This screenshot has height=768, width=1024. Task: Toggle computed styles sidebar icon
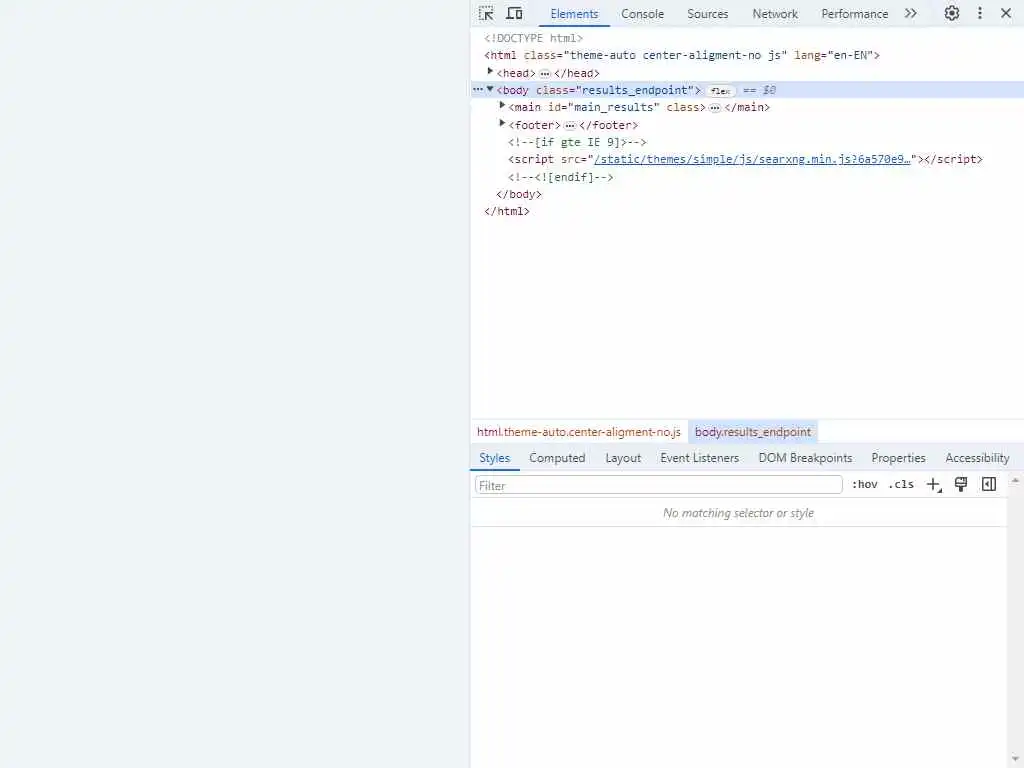click(989, 485)
